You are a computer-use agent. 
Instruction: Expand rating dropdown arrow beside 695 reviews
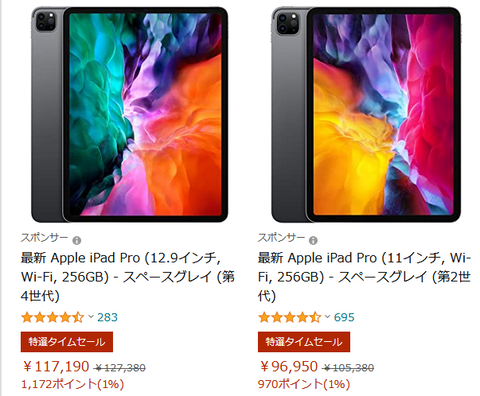click(x=327, y=317)
